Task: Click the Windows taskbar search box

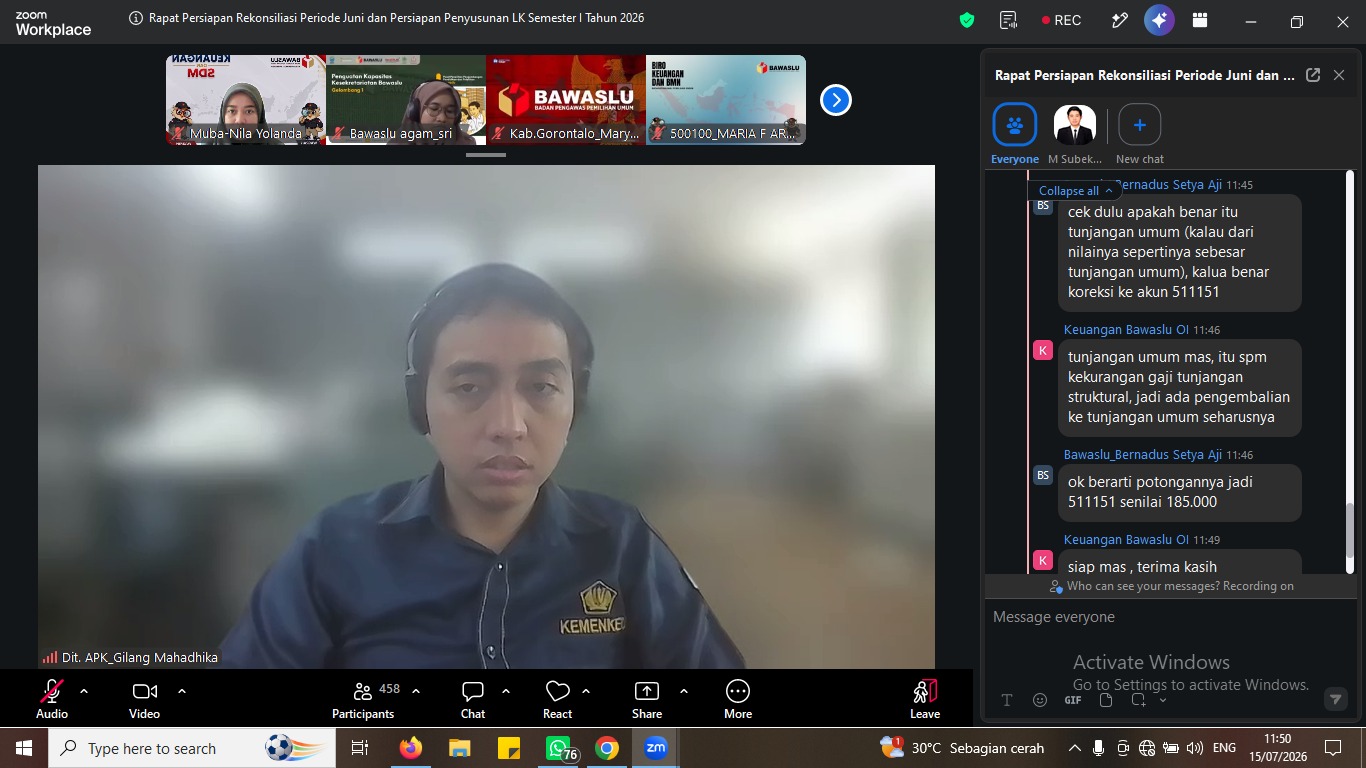Action: click(190, 748)
